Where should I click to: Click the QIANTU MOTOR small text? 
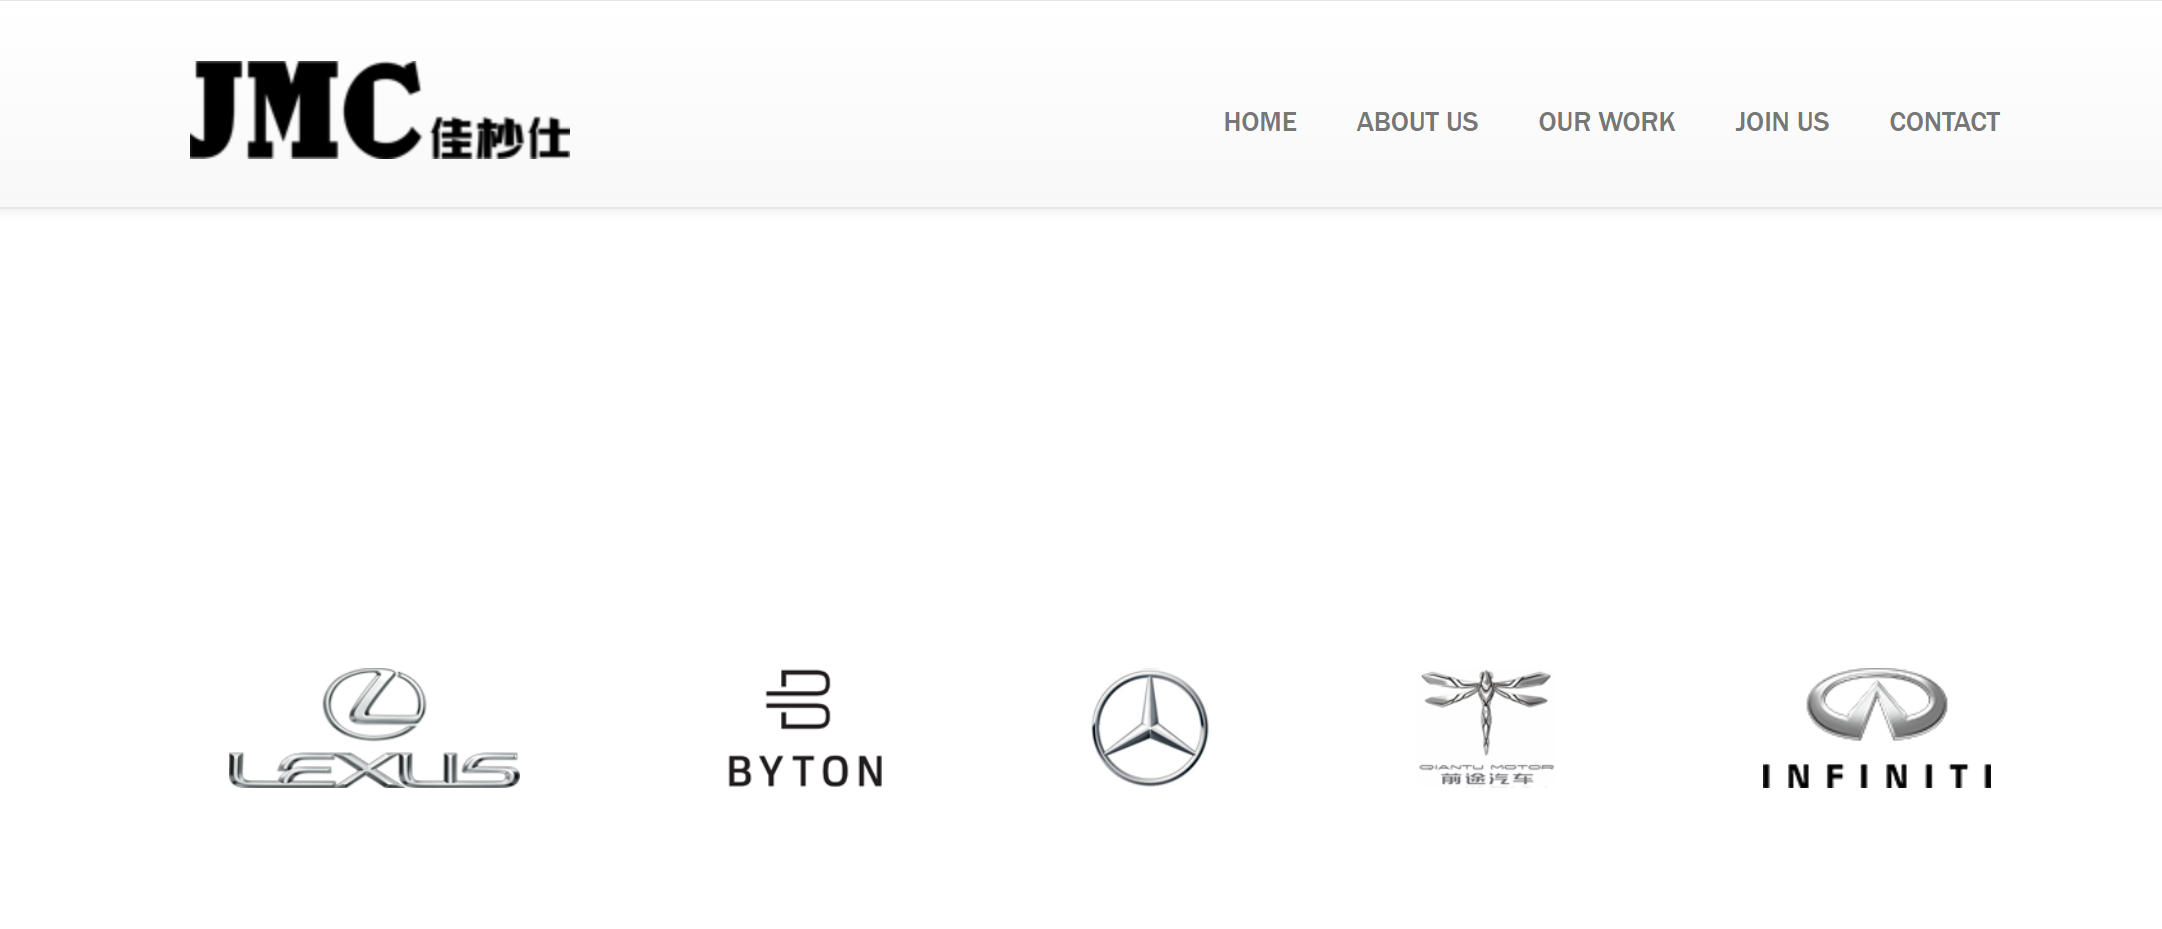[1486, 767]
